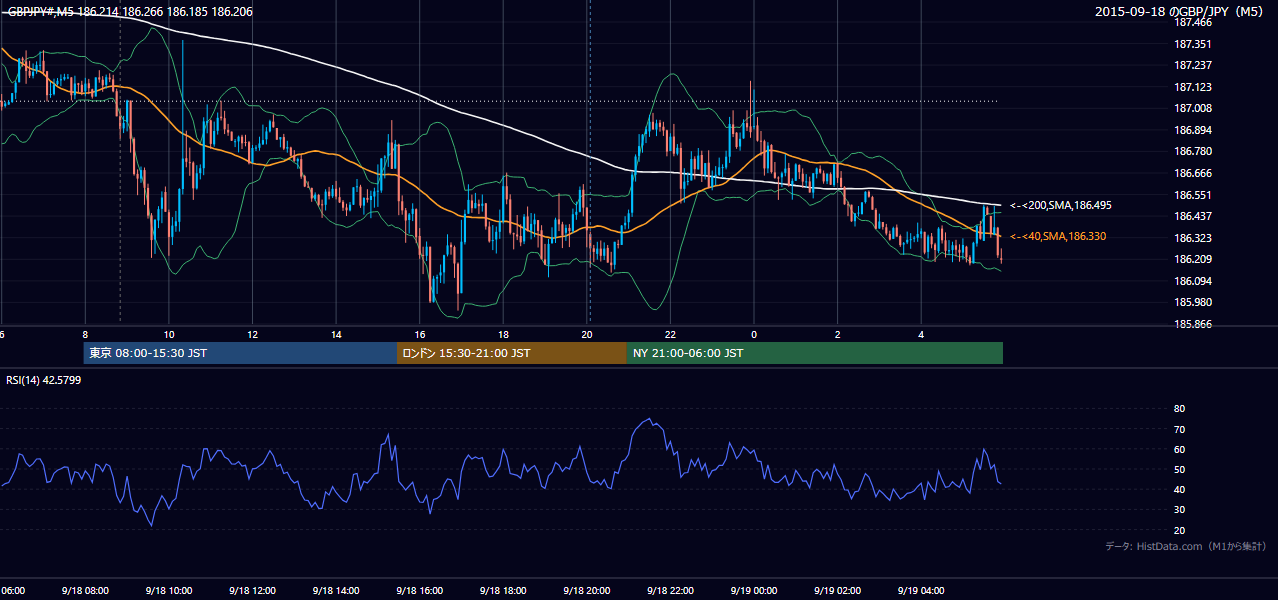The width and height of the screenshot is (1278, 600).
Task: Click the 200 SMA 186.495 line label
Action: 1061,205
